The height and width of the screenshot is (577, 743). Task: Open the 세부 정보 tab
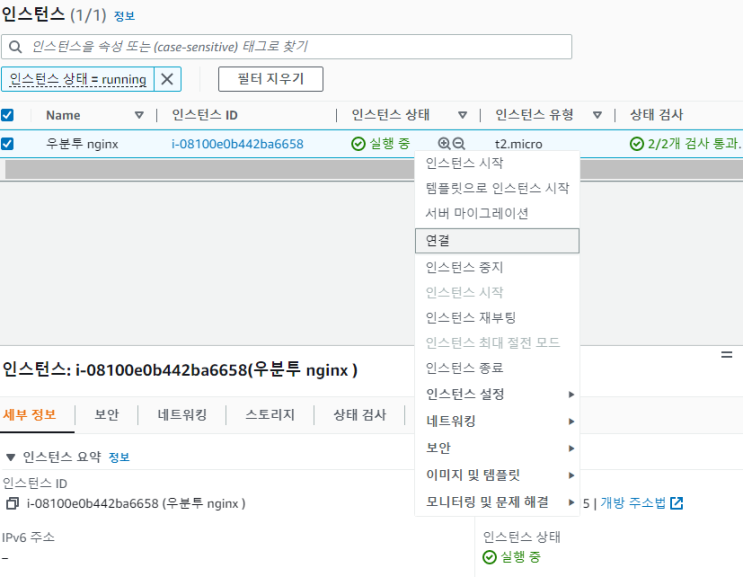[29, 415]
